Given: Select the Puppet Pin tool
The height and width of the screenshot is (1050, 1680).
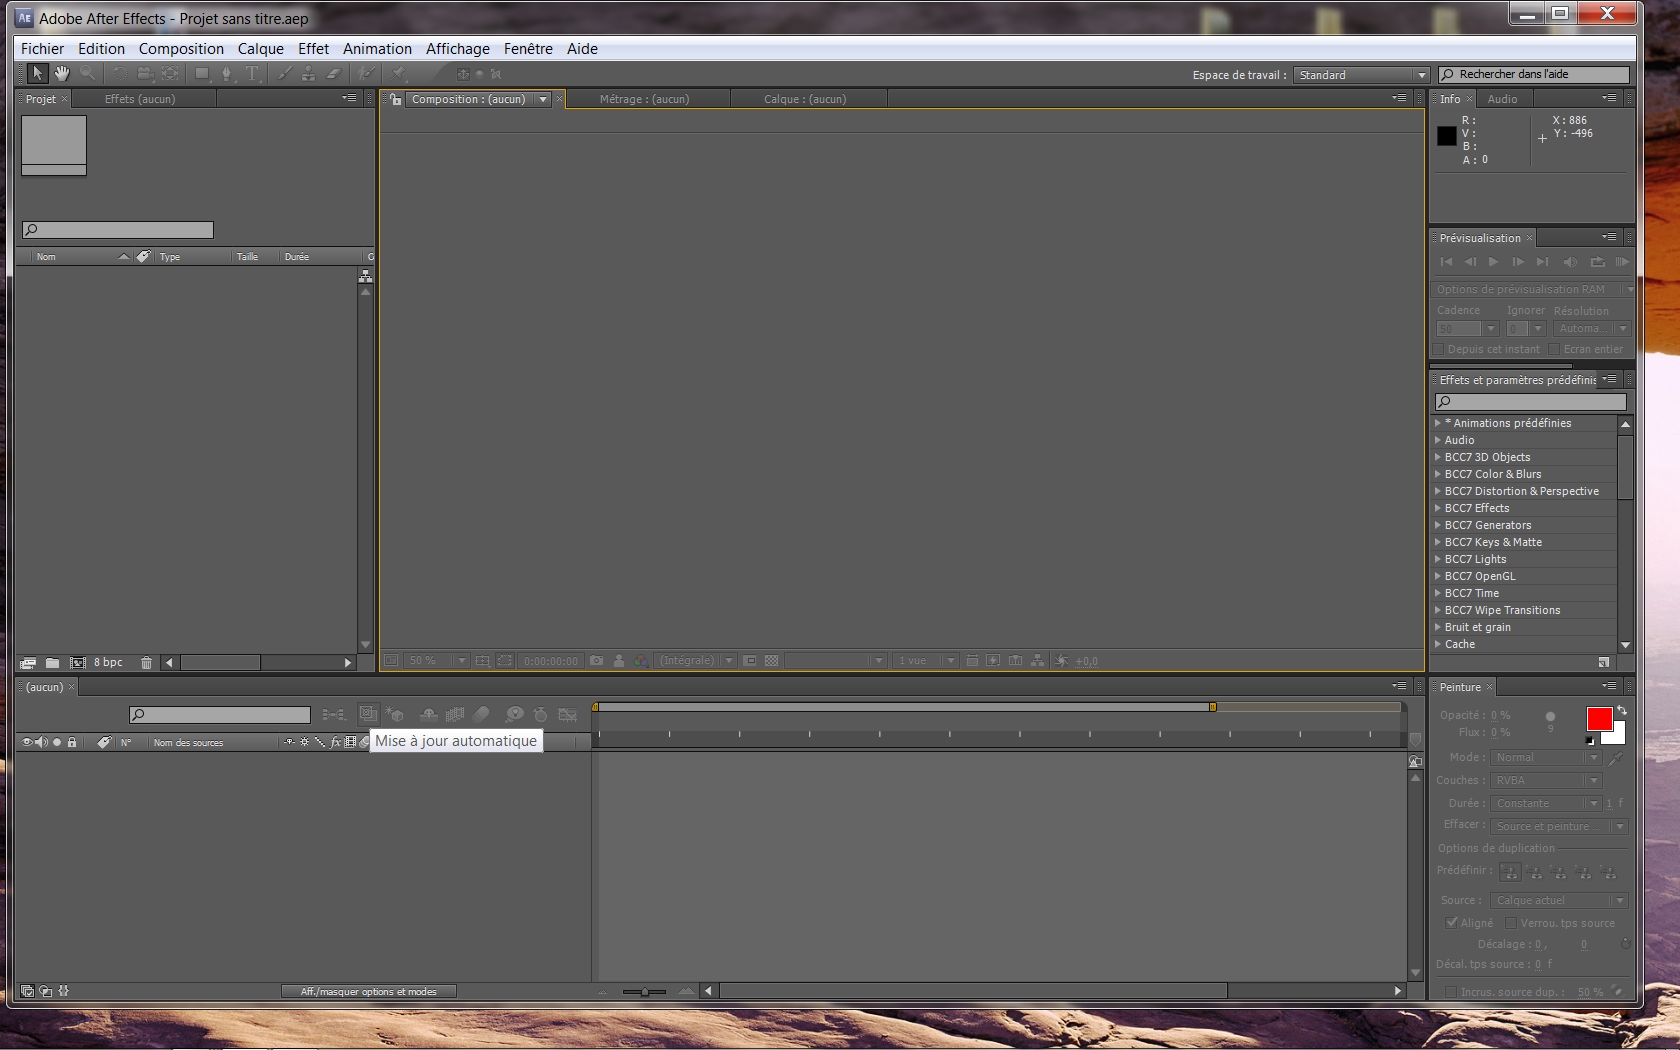Looking at the screenshot, I should click(399, 73).
